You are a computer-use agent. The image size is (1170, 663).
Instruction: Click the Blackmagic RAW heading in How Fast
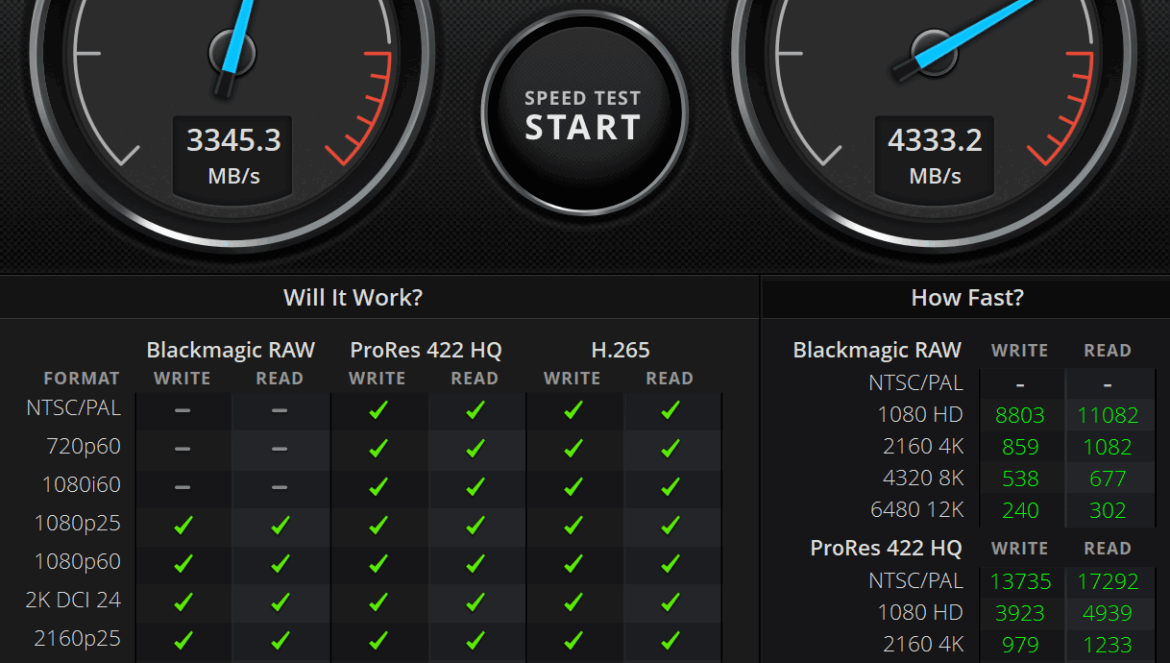pyautogui.click(x=877, y=350)
